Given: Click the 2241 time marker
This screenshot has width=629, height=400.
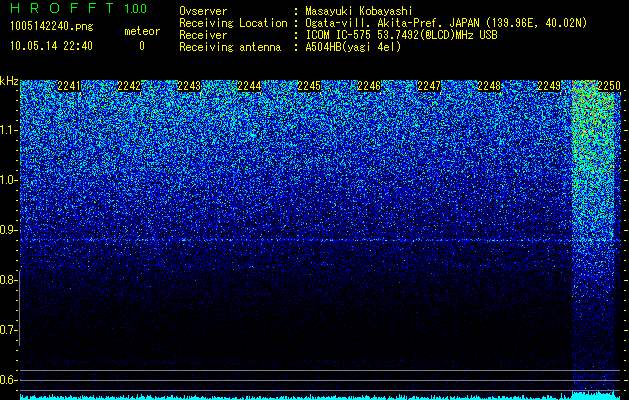Looking at the screenshot, I should (x=69, y=86).
